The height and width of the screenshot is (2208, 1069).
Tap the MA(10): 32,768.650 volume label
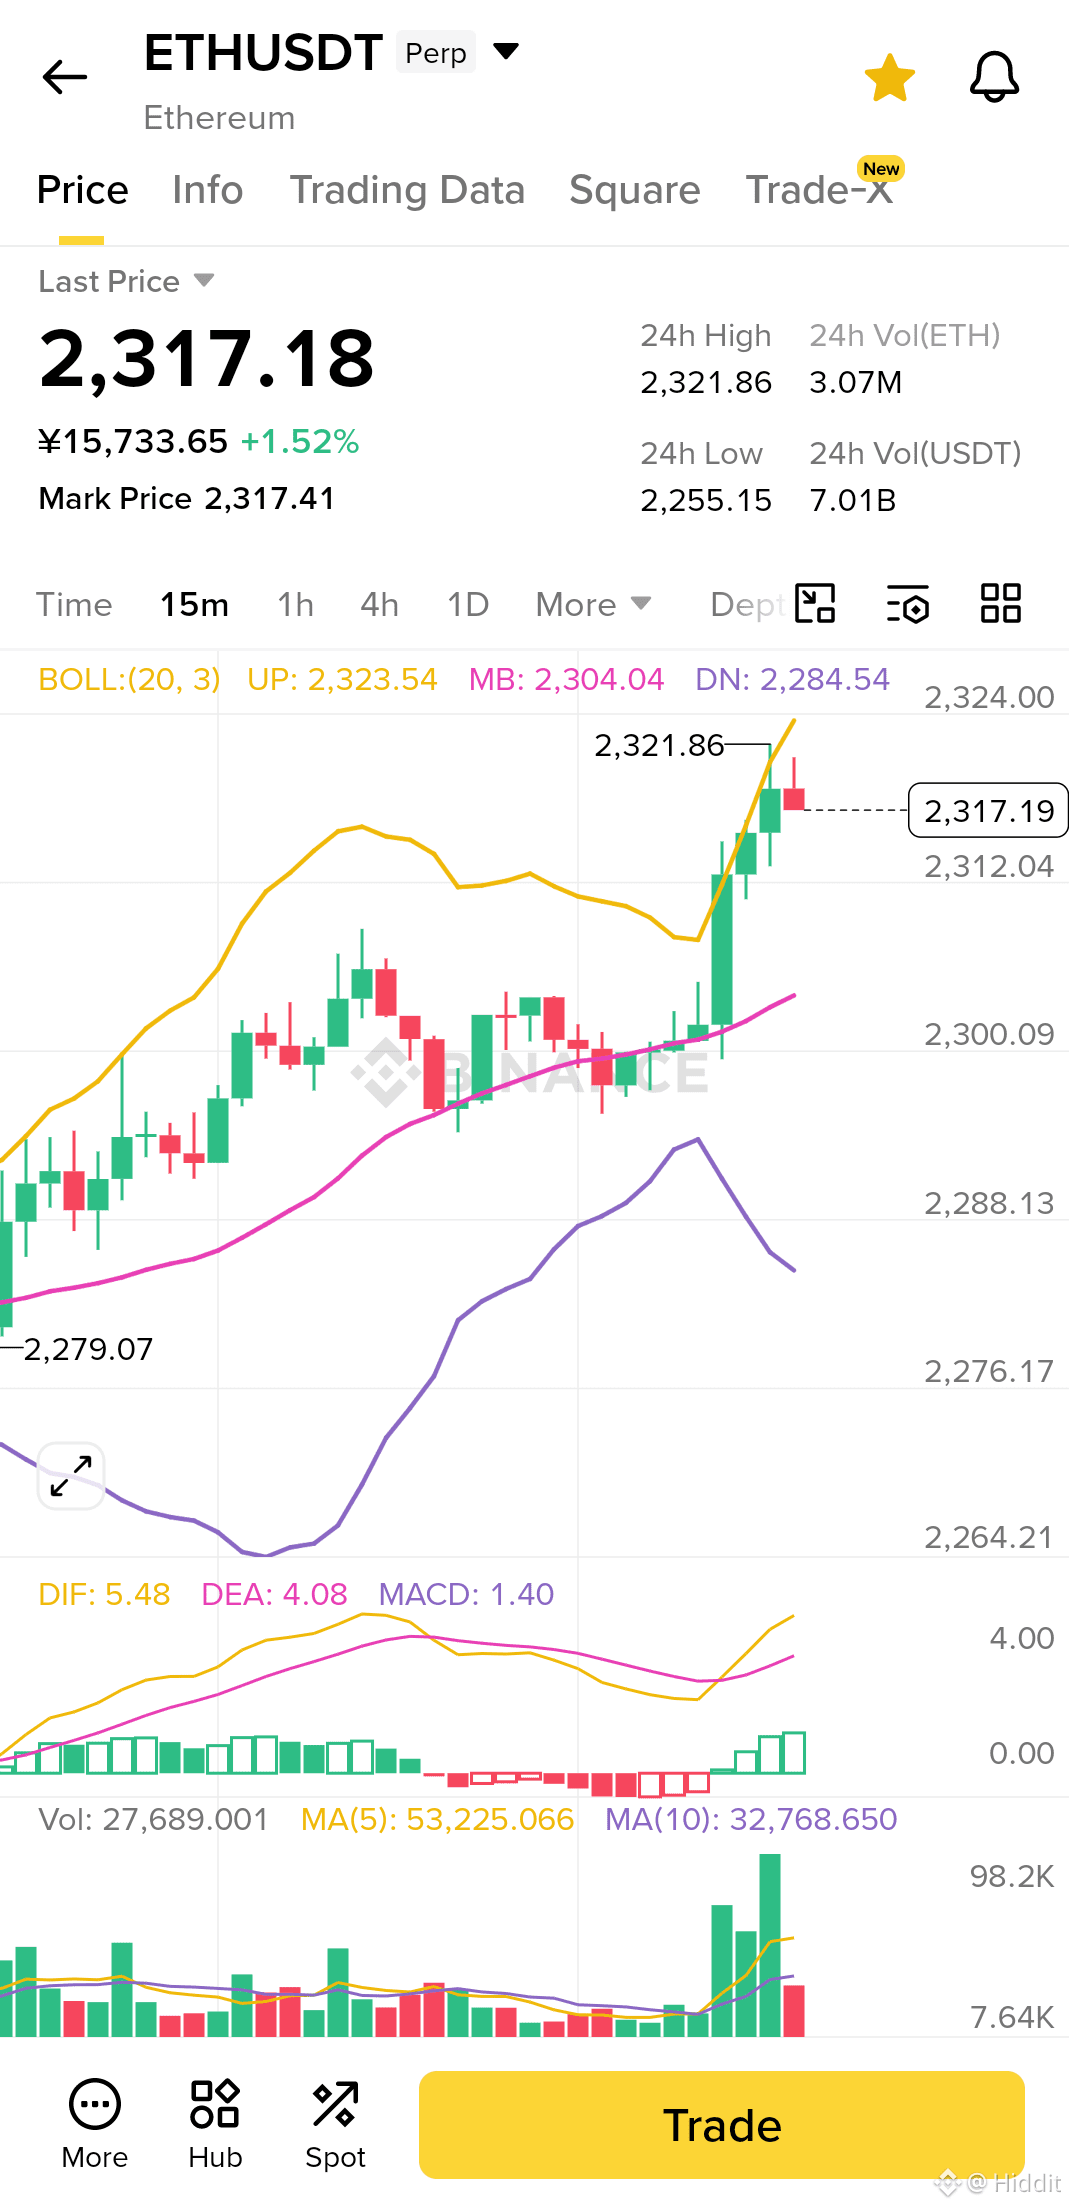point(751,1819)
